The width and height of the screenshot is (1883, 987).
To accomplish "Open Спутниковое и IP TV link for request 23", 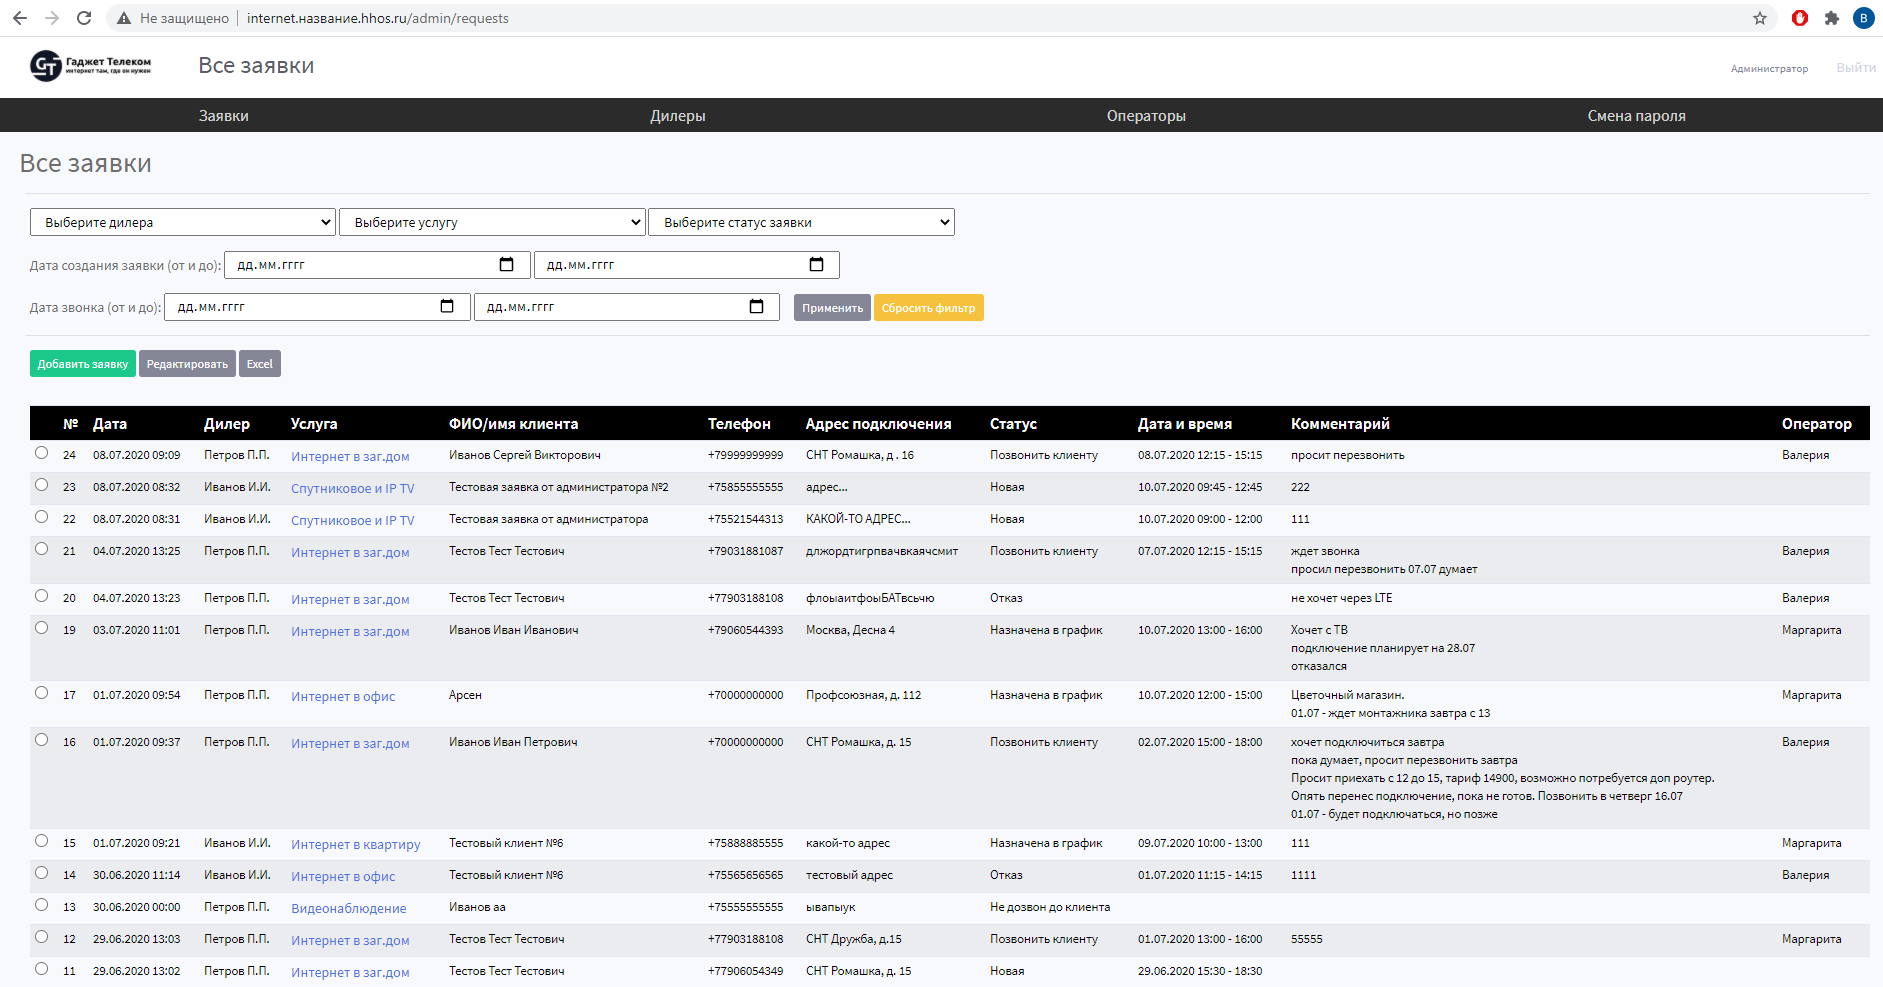I will pyautogui.click(x=352, y=489).
